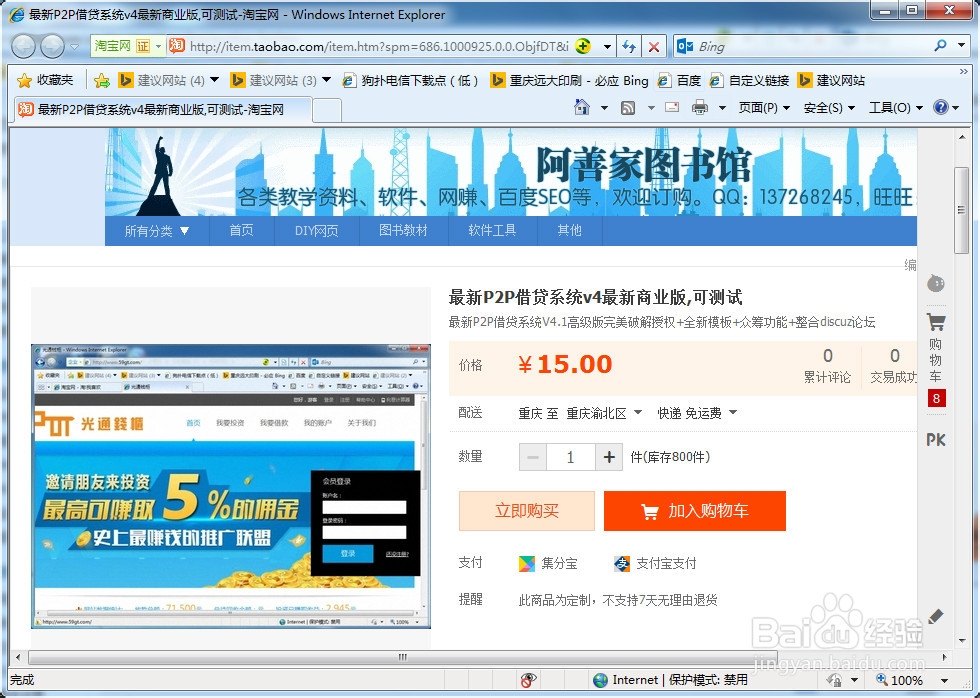Stop loading with the red X button
The height and width of the screenshot is (698, 980).
pyautogui.click(x=654, y=47)
